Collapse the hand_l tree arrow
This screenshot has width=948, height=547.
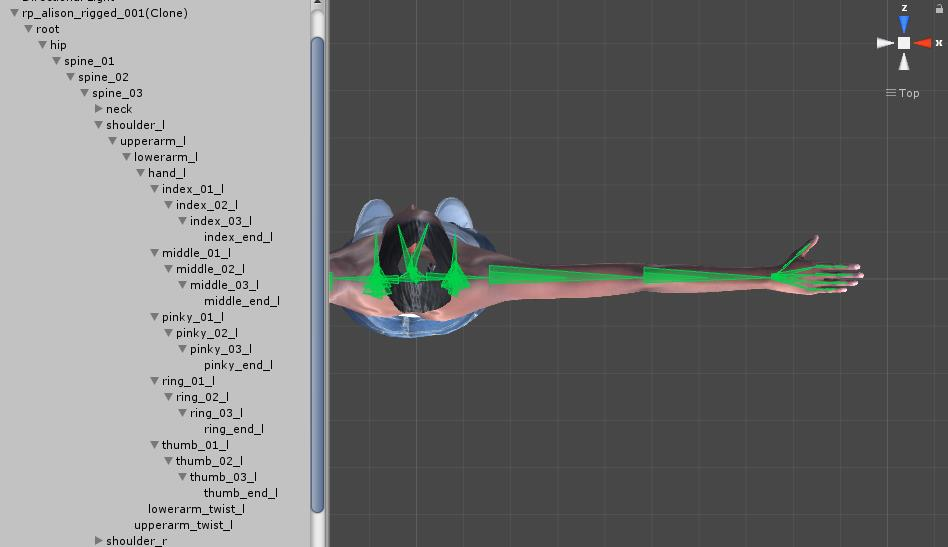(x=140, y=173)
